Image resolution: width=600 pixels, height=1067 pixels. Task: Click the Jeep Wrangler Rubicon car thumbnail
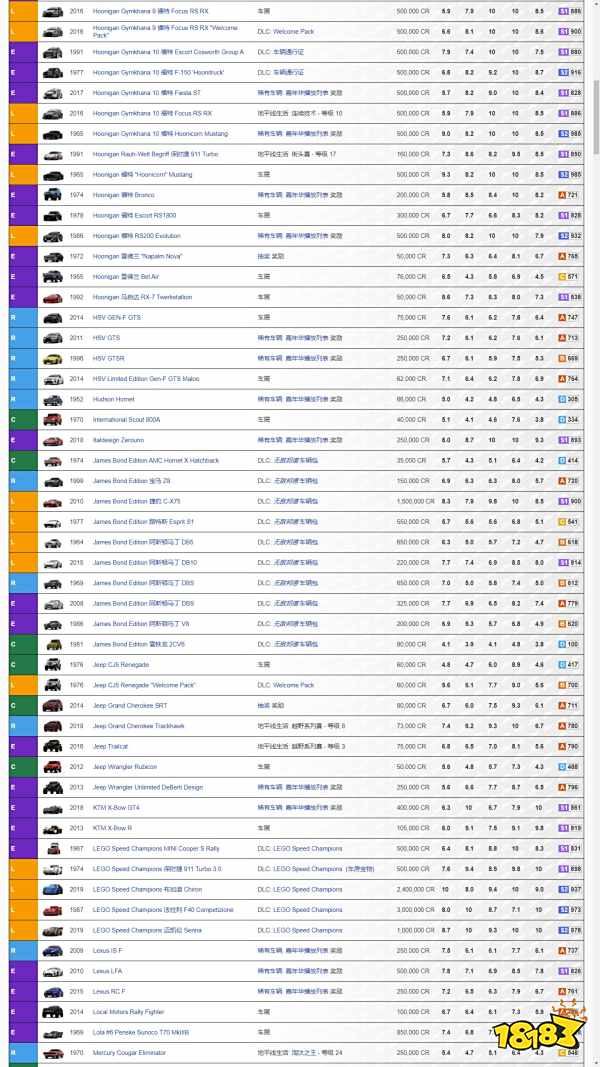[52, 767]
